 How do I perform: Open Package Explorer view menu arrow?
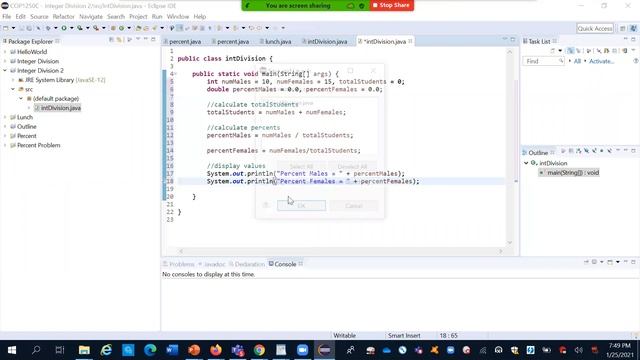pyautogui.click(x=138, y=40)
